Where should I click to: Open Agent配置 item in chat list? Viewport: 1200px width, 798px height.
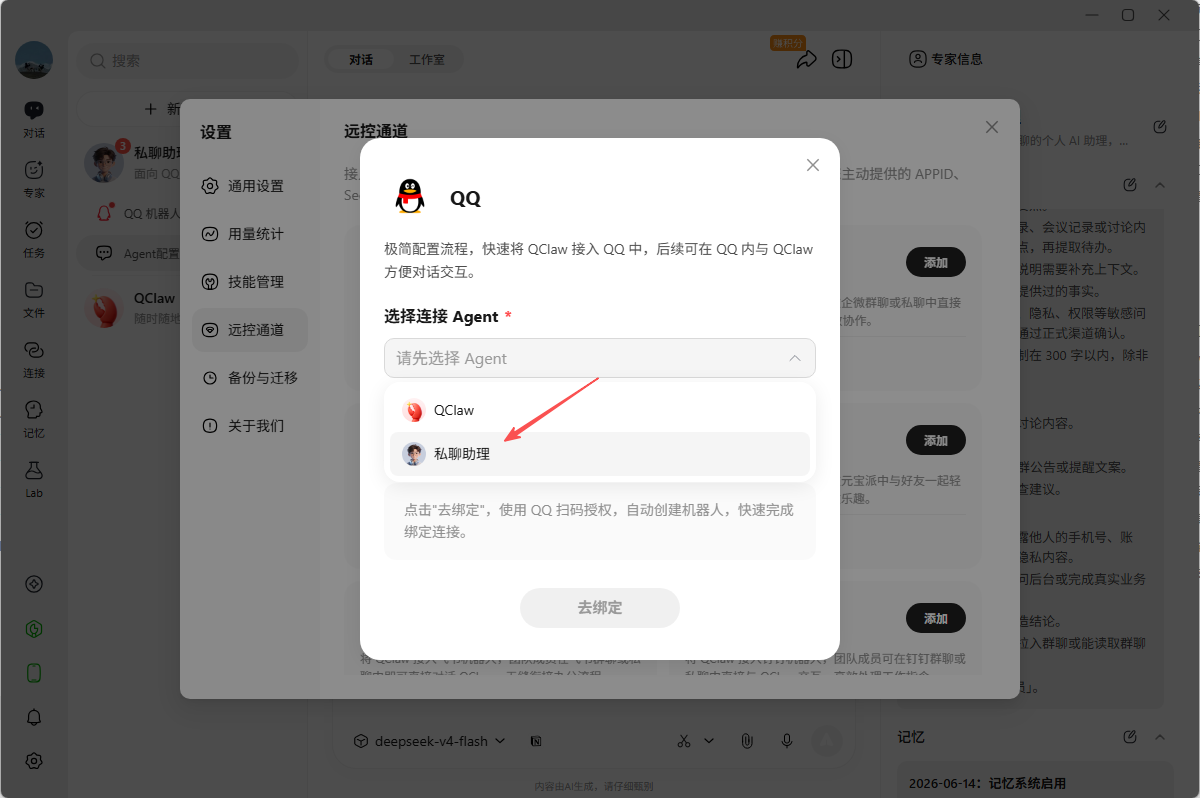click(x=130, y=253)
